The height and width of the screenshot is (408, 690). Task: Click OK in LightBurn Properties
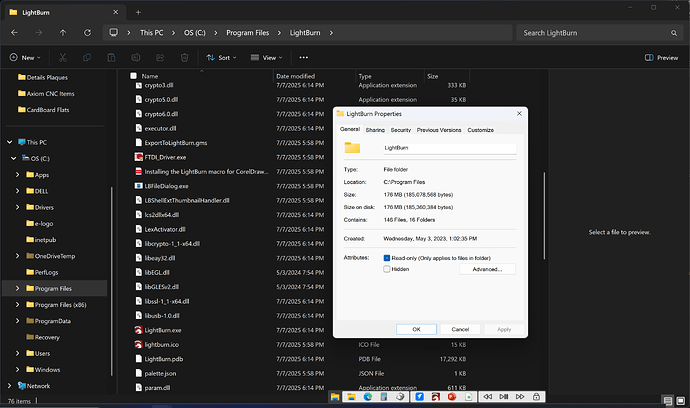[416, 329]
